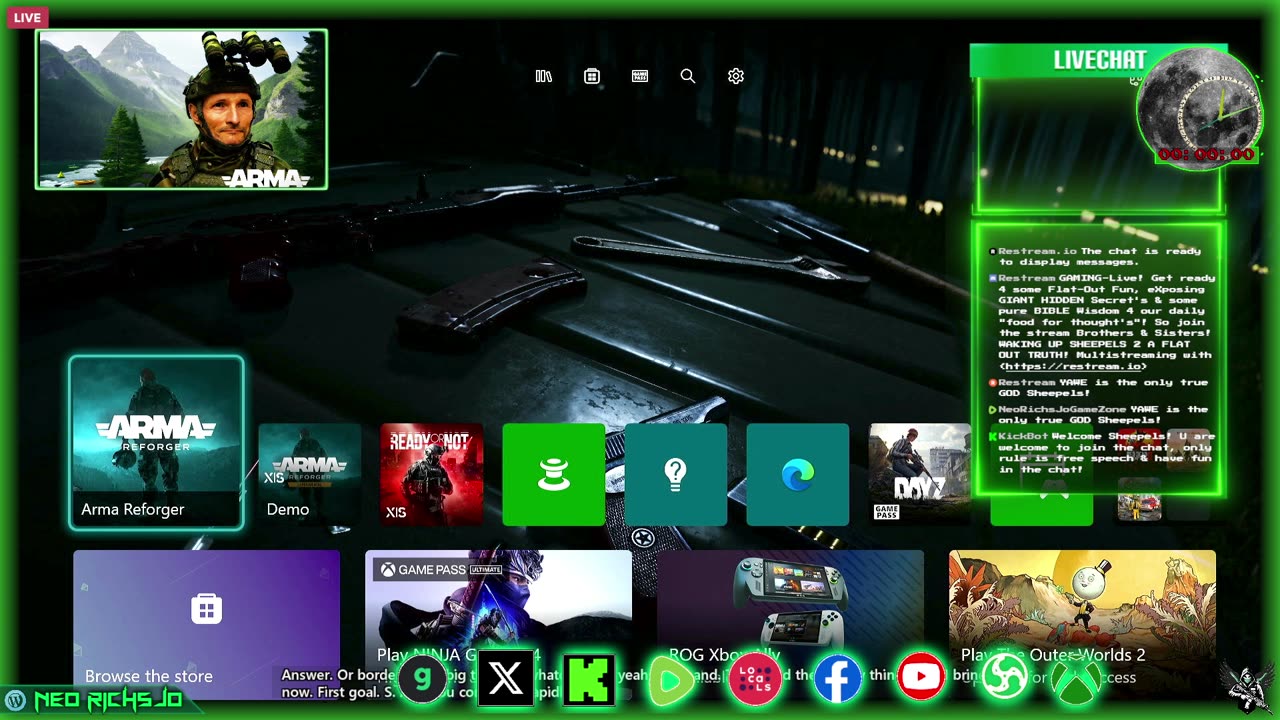Click the restream.io link in chat
The image size is (1280, 720).
(1074, 366)
